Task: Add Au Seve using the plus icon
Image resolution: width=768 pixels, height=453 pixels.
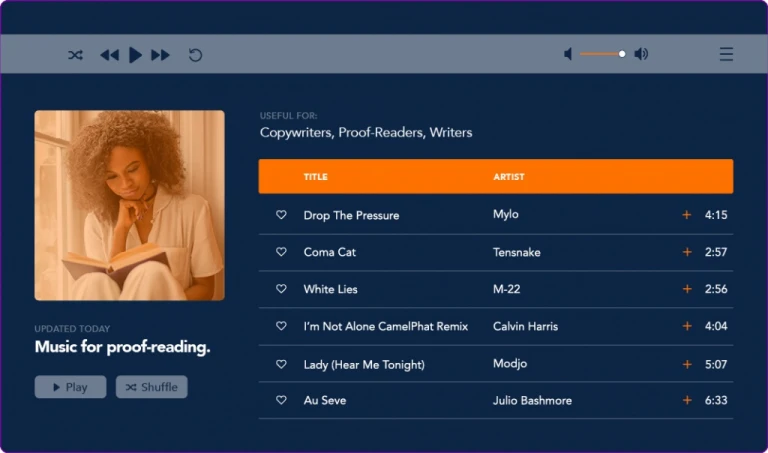Action: point(687,401)
